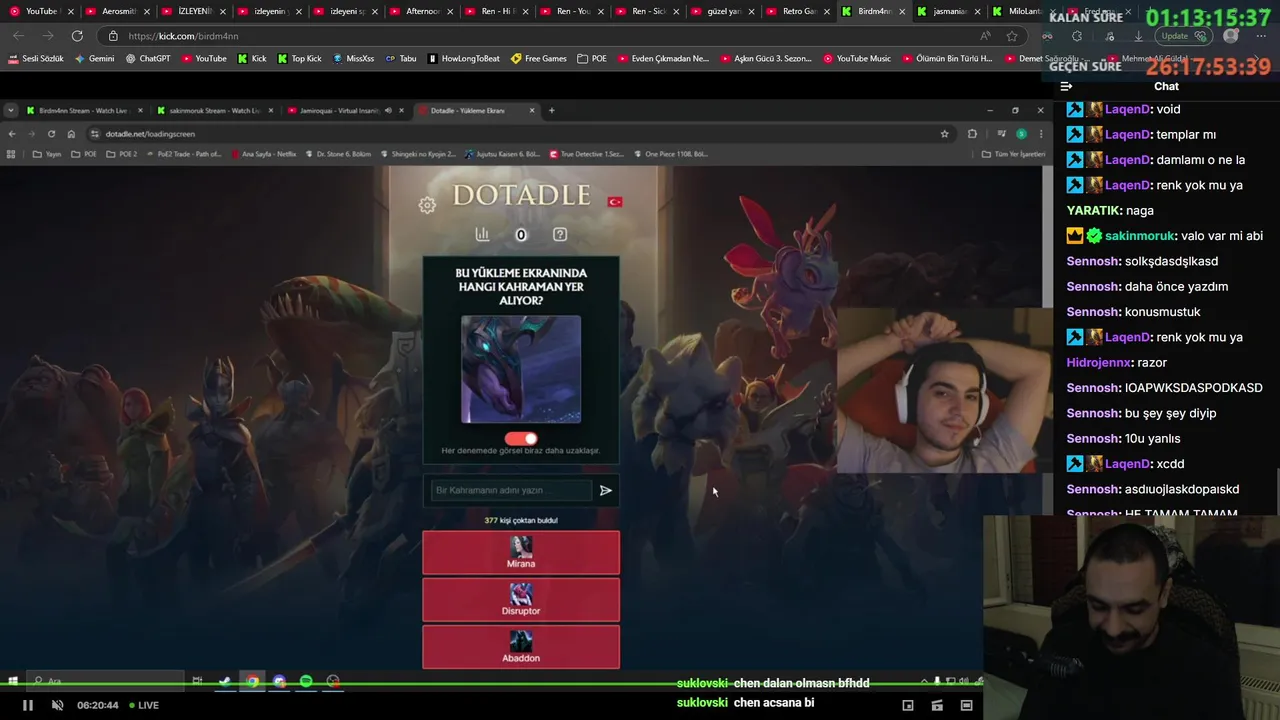Open the Tüm Yer İşaretleri folder
The height and width of the screenshot is (720, 1280).
(1013, 154)
